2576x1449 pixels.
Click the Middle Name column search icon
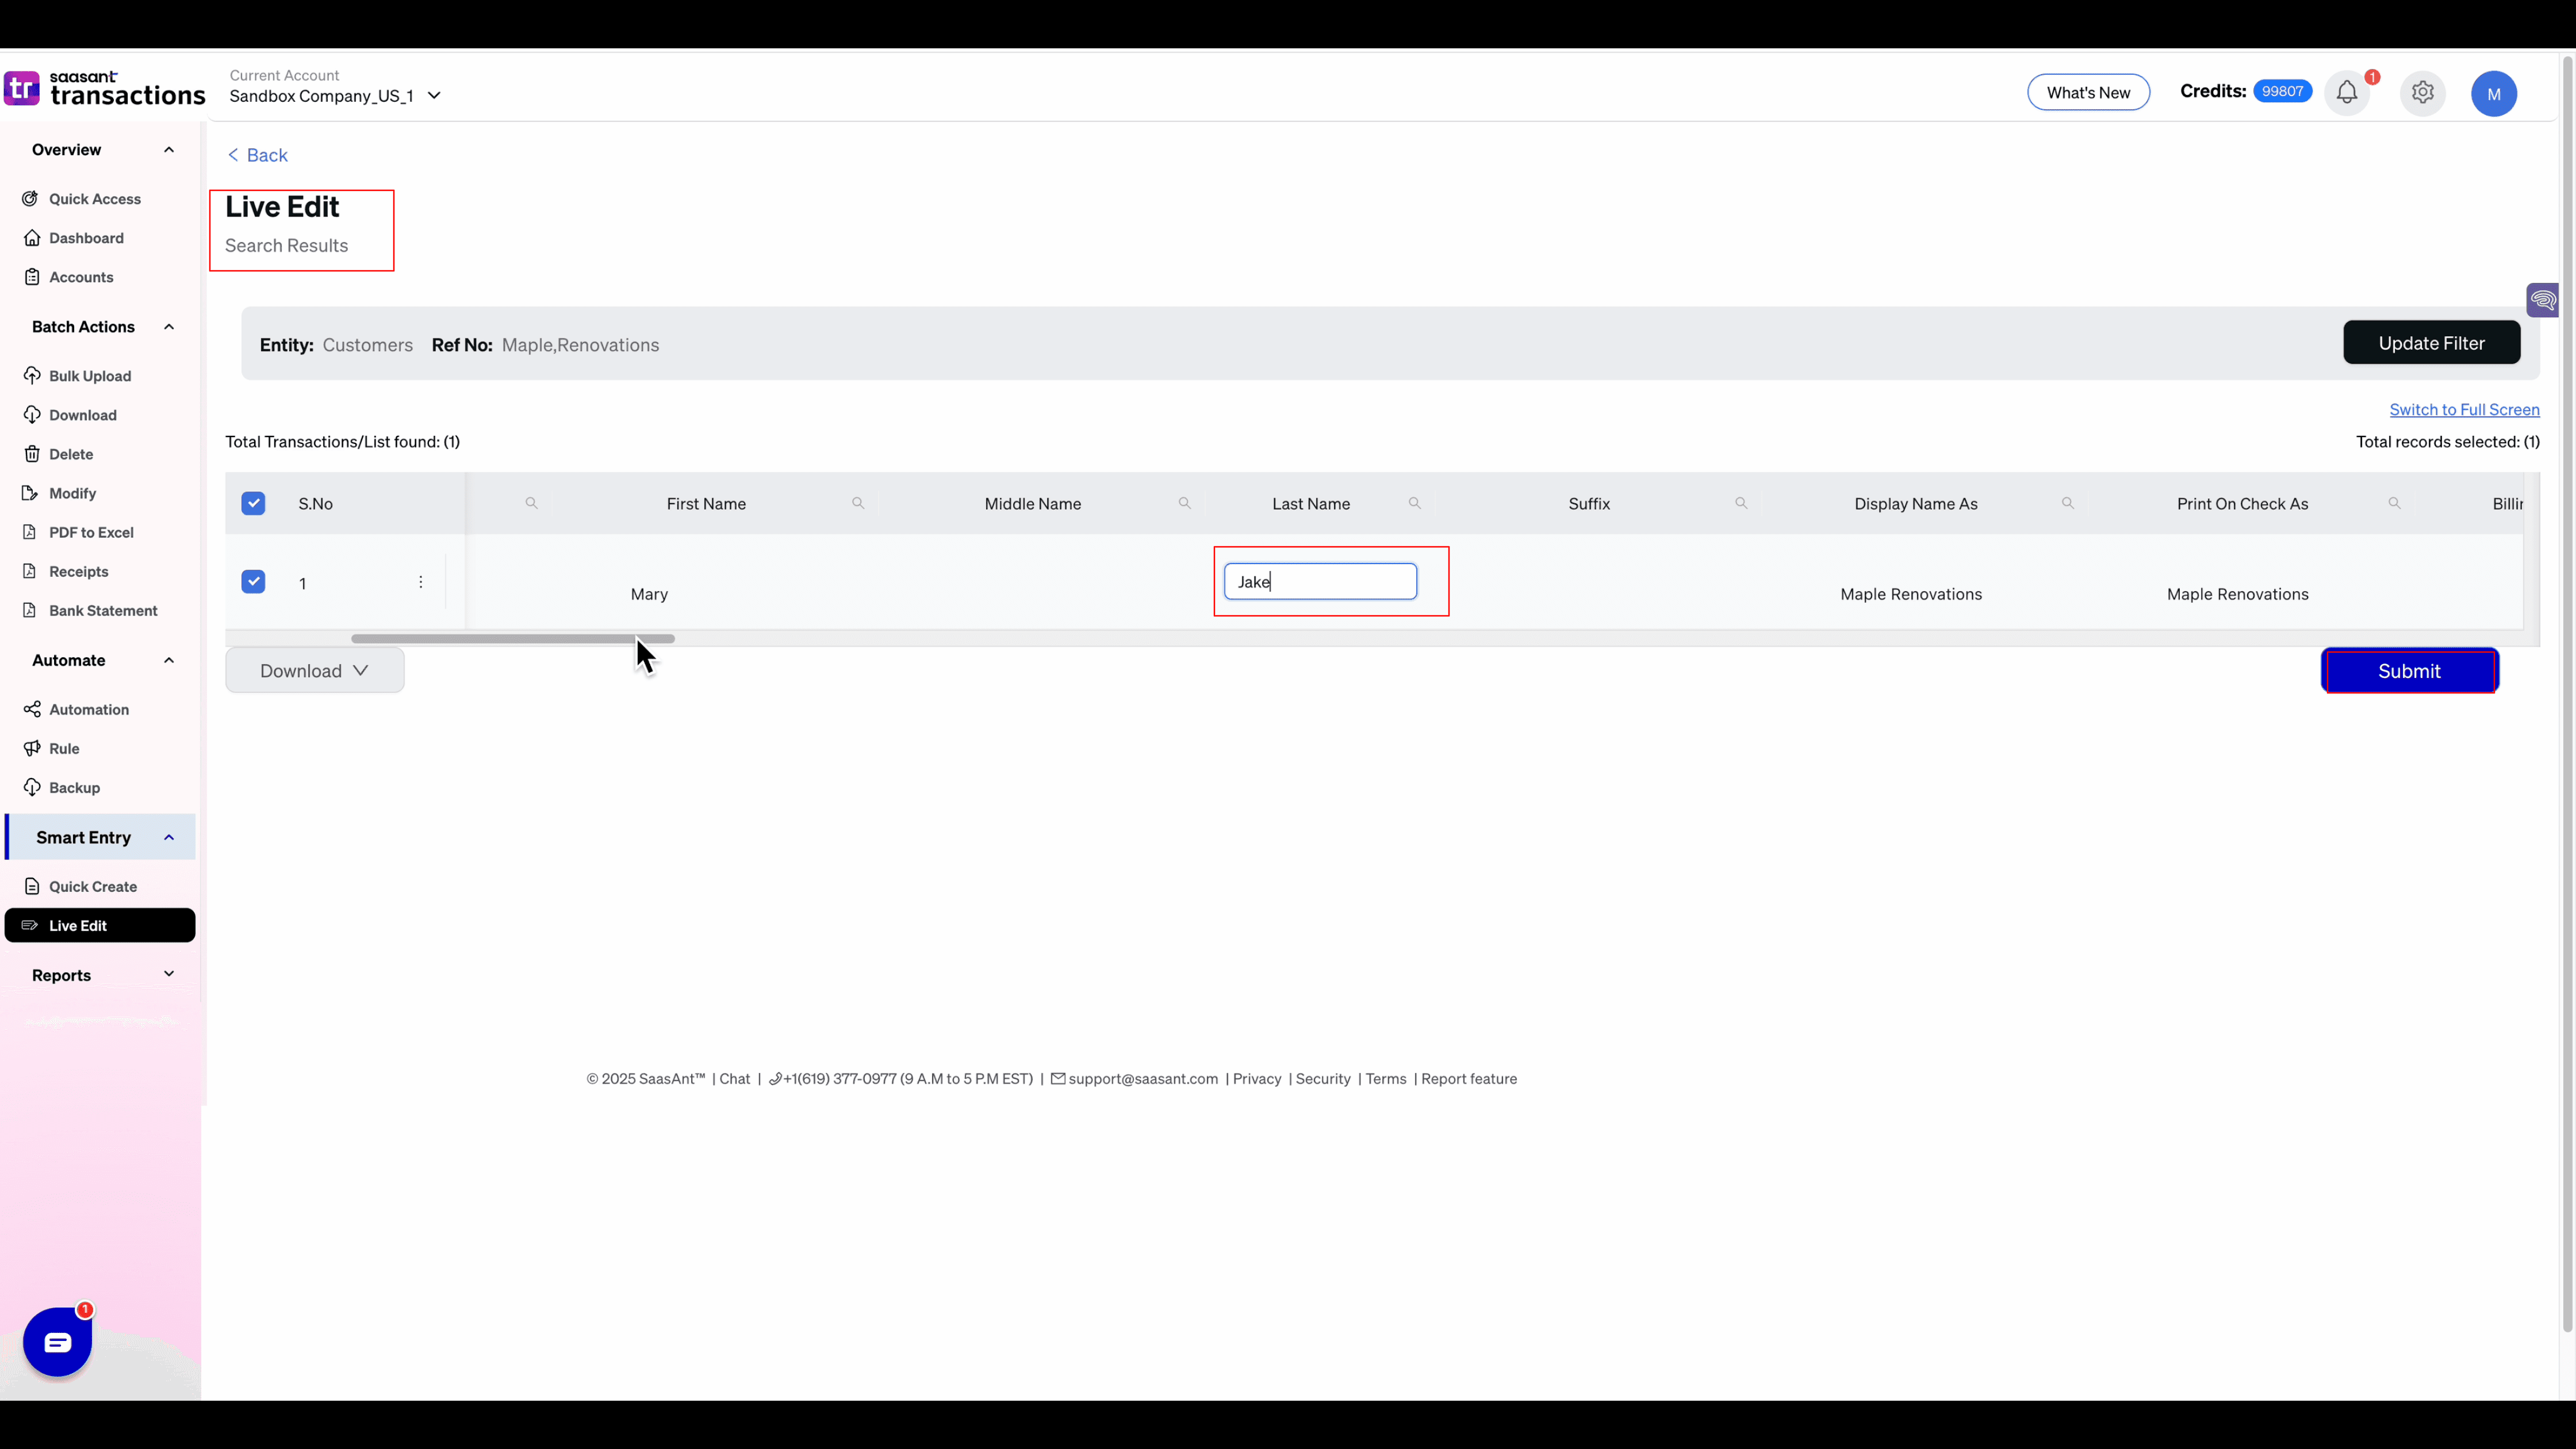point(1185,503)
